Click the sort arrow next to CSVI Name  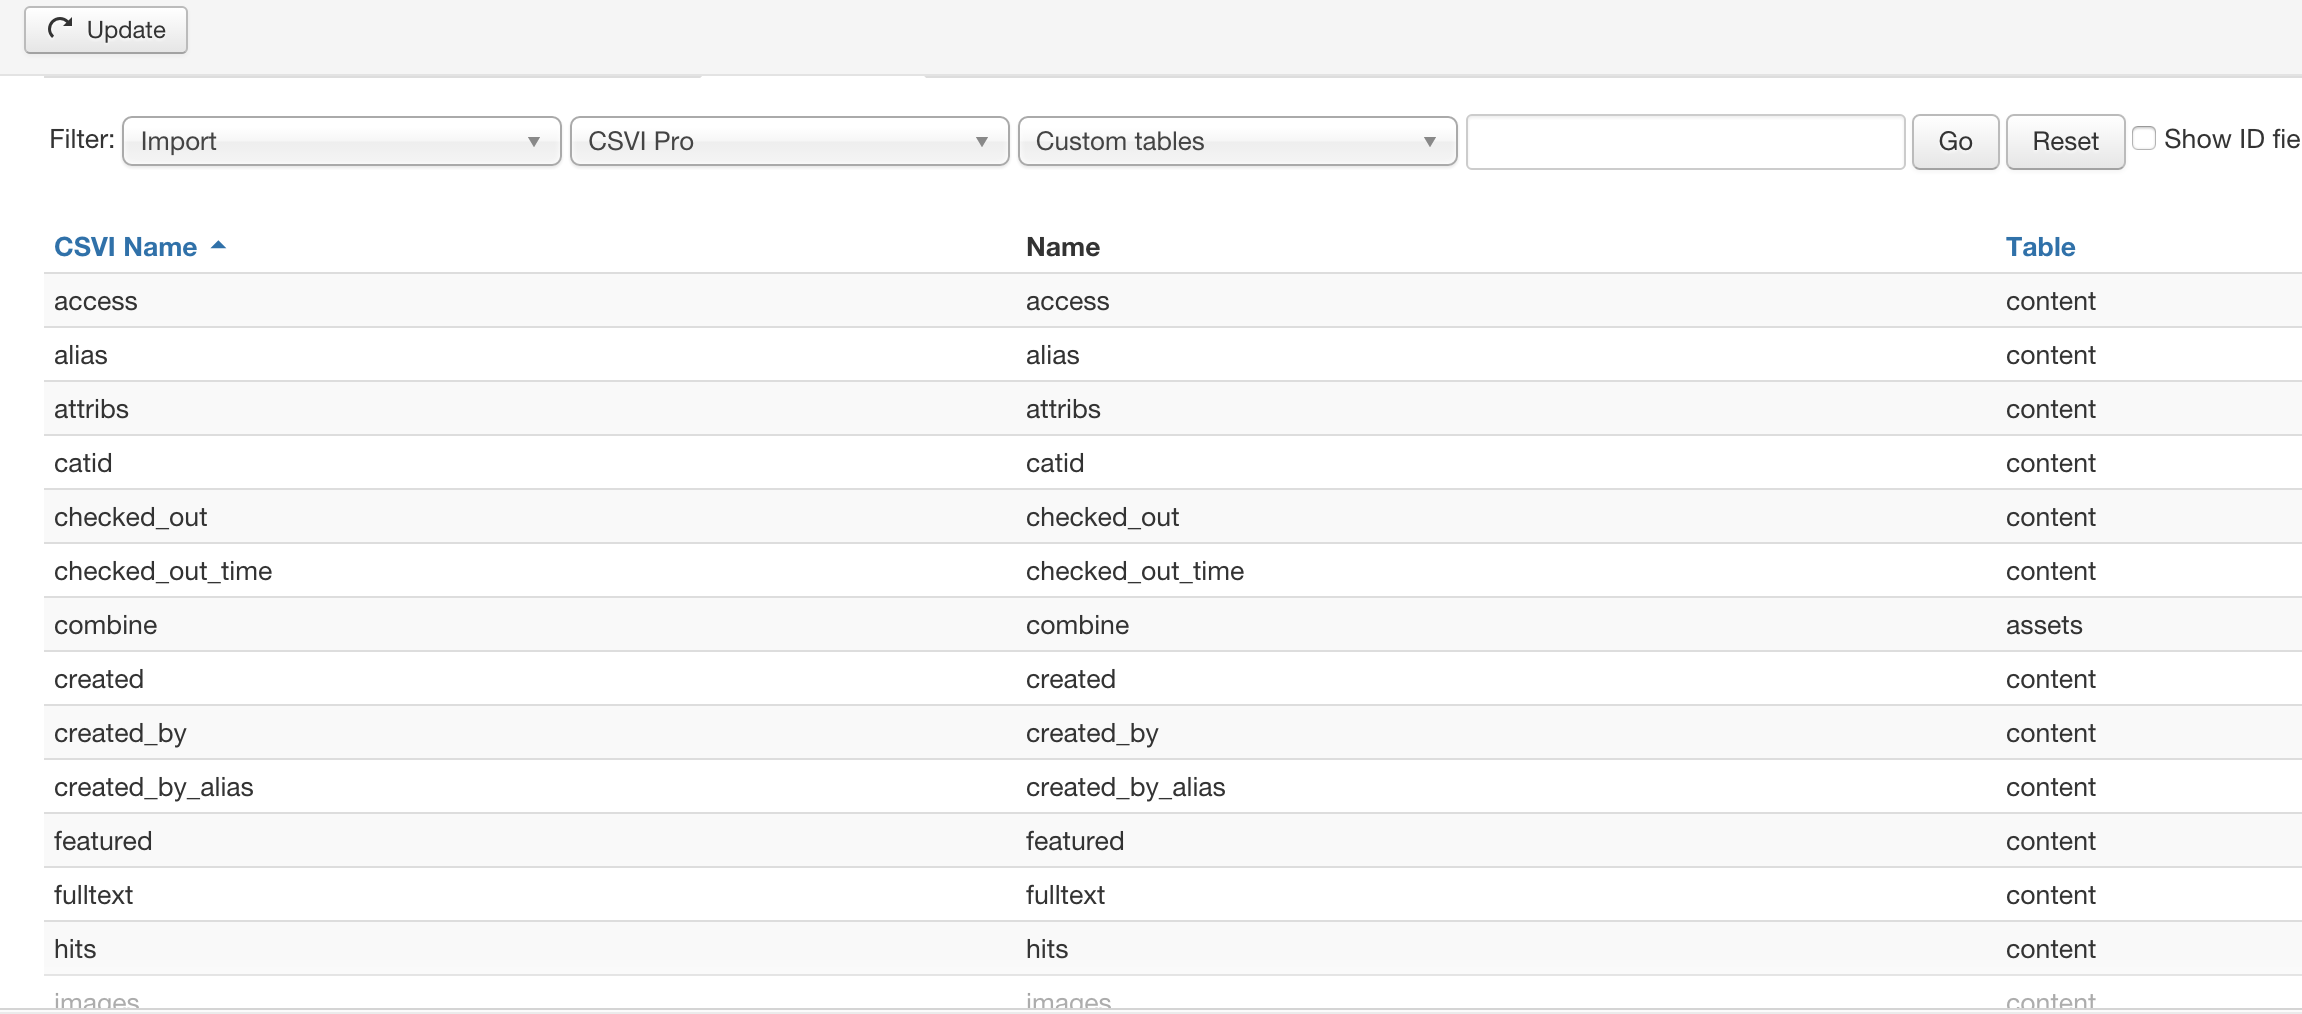click(219, 245)
